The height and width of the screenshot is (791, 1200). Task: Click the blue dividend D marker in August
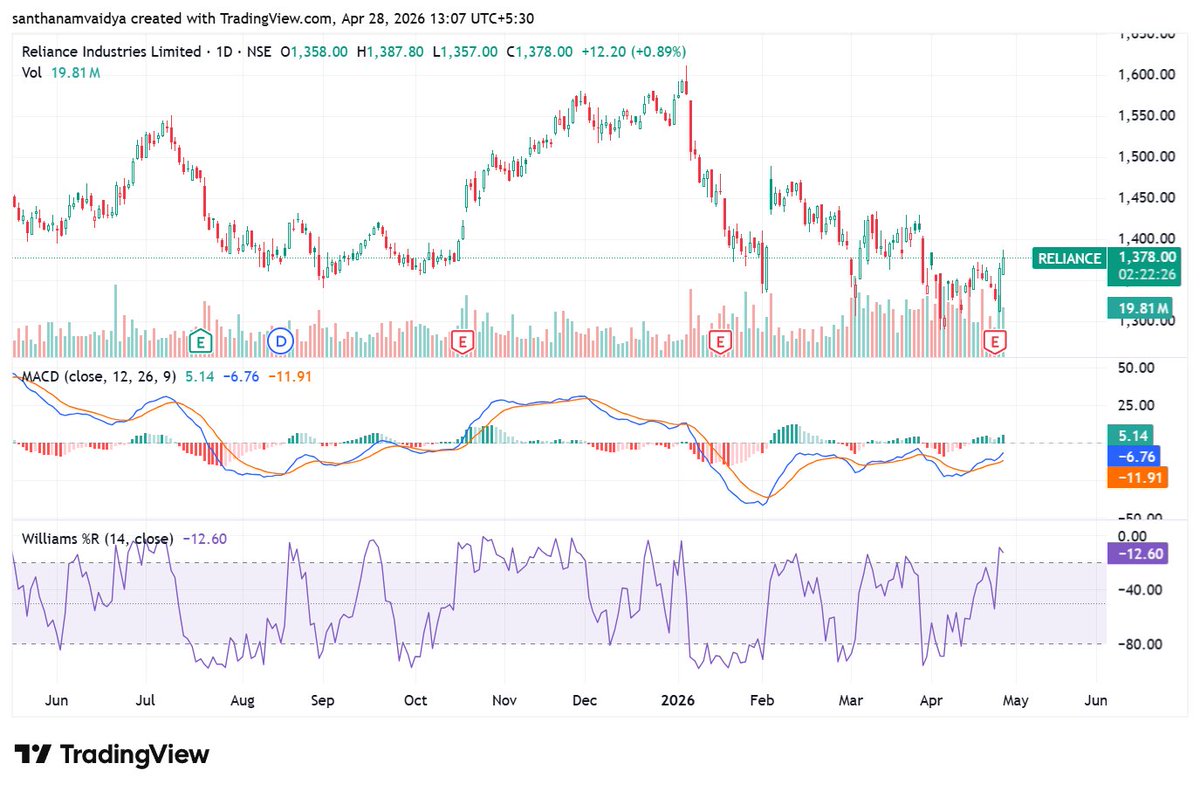click(x=281, y=342)
